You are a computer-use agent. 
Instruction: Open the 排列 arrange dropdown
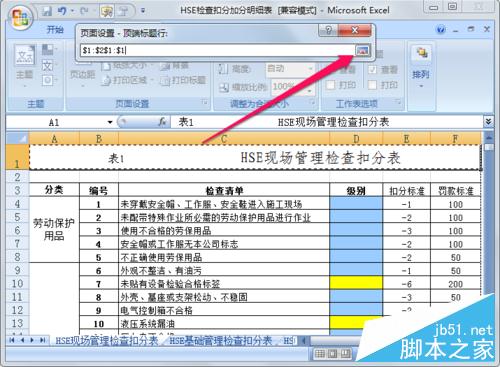point(421,67)
